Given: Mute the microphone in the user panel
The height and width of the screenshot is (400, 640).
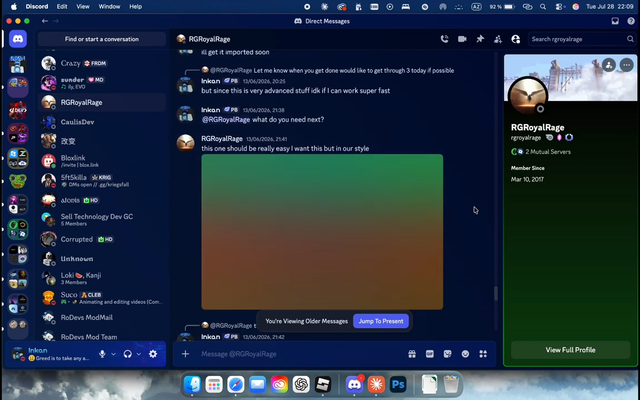Looking at the screenshot, I should 102,354.
